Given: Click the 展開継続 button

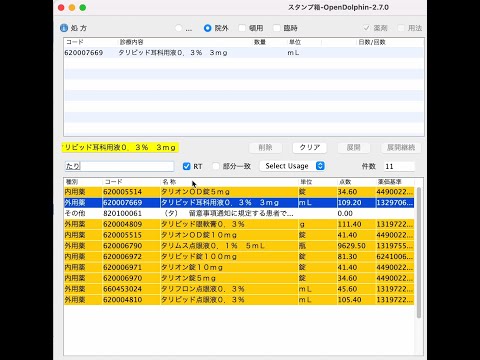Looking at the screenshot, I should (x=401, y=148).
